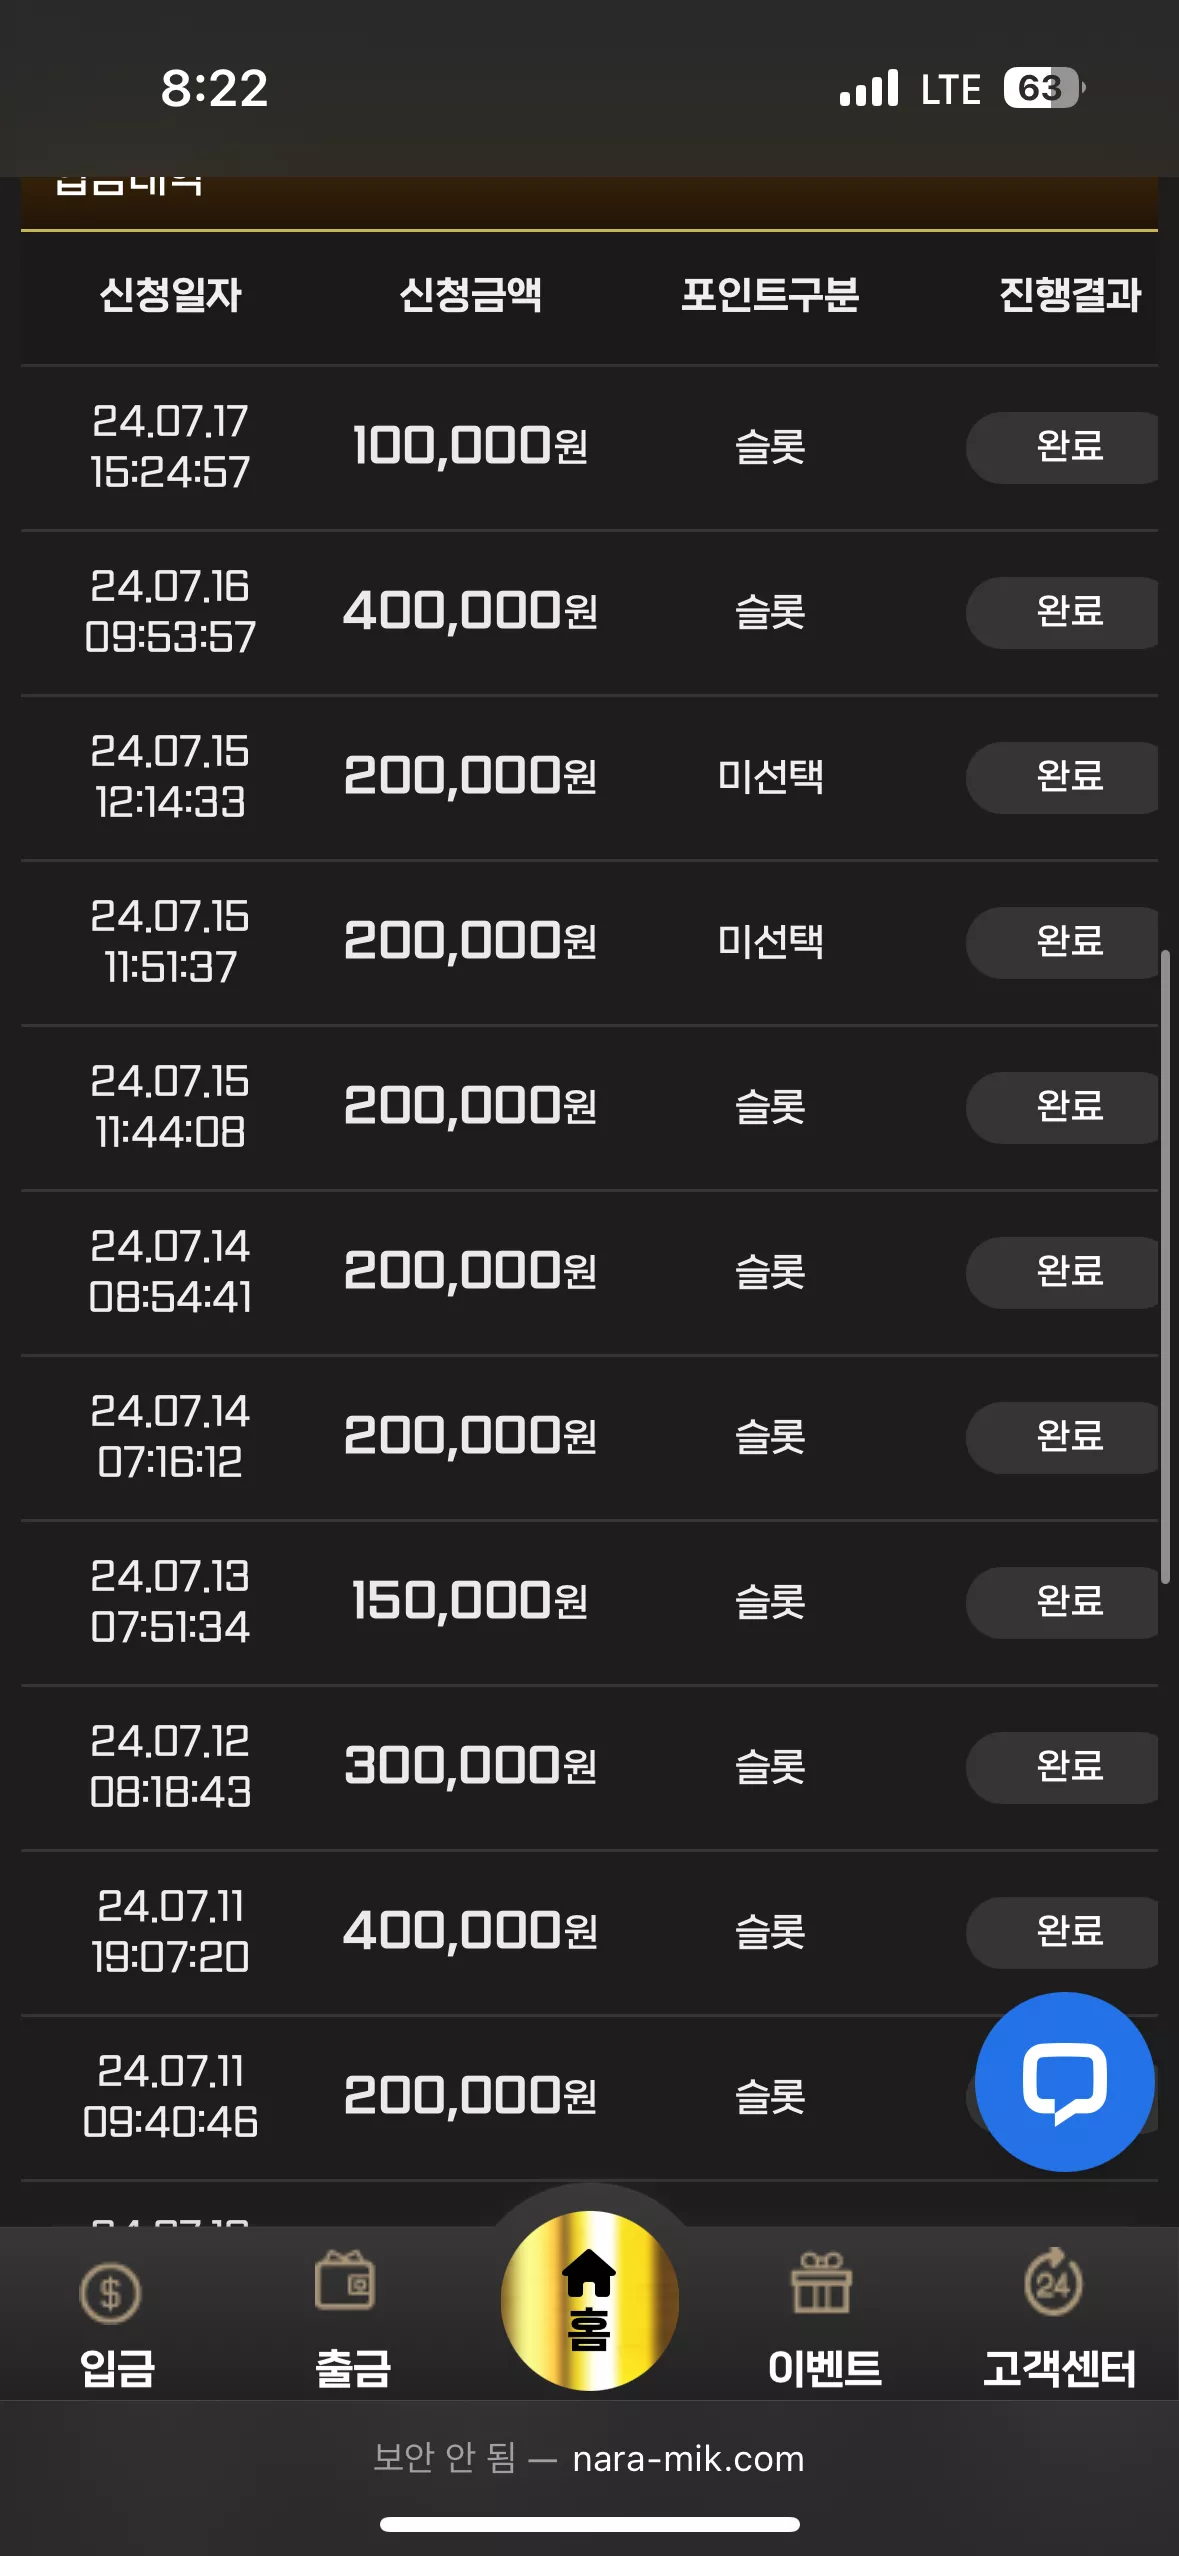The height and width of the screenshot is (2556, 1179).
Task: Tap the LTE signal strength indicator
Action: pos(869,88)
